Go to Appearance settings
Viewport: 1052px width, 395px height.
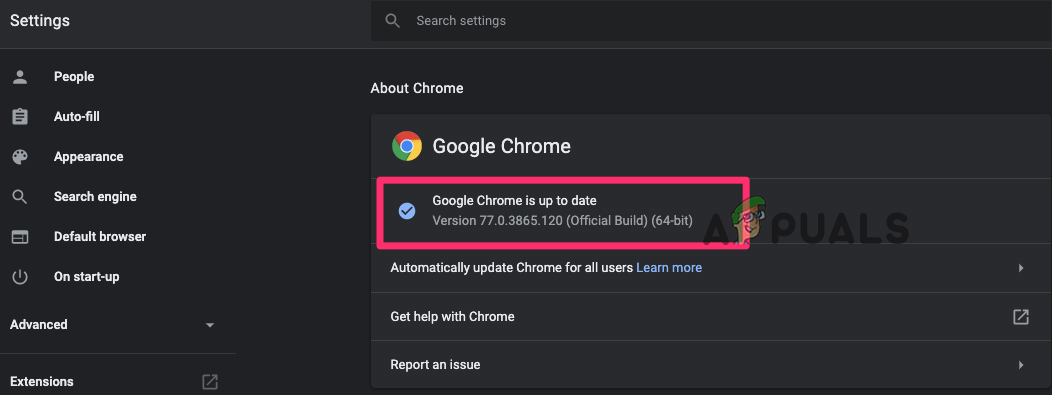click(x=89, y=157)
